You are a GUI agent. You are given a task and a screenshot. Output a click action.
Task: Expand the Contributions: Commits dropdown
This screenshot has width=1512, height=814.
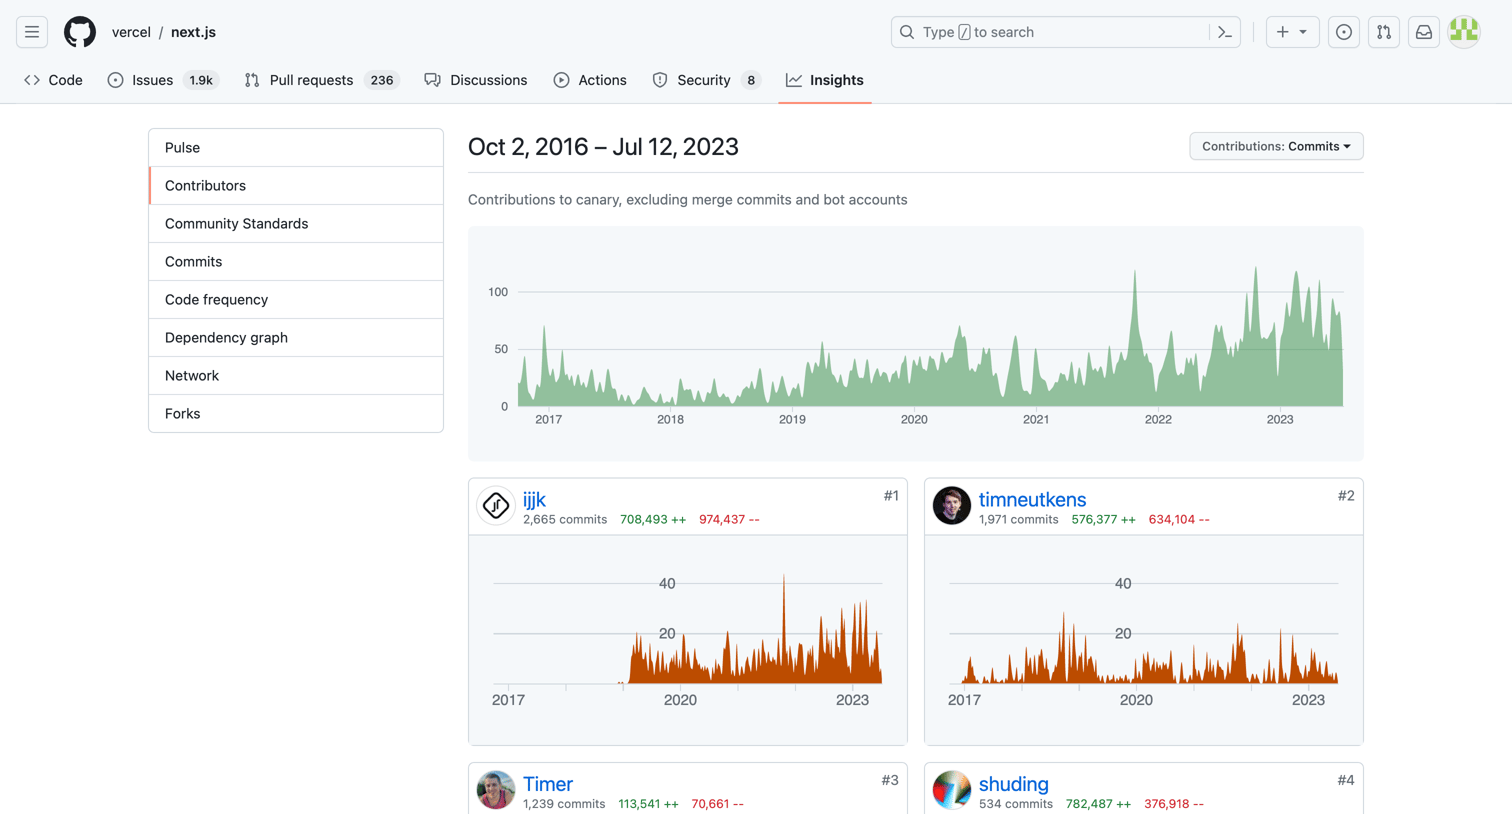[1276, 146]
